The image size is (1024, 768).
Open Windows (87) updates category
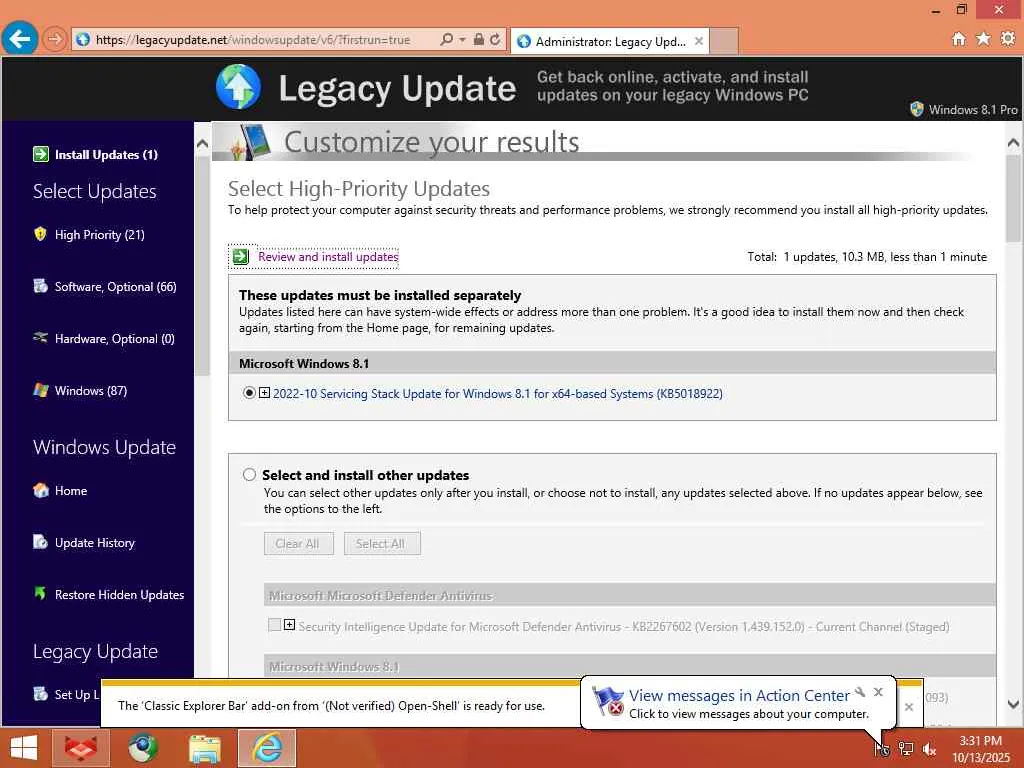point(91,391)
